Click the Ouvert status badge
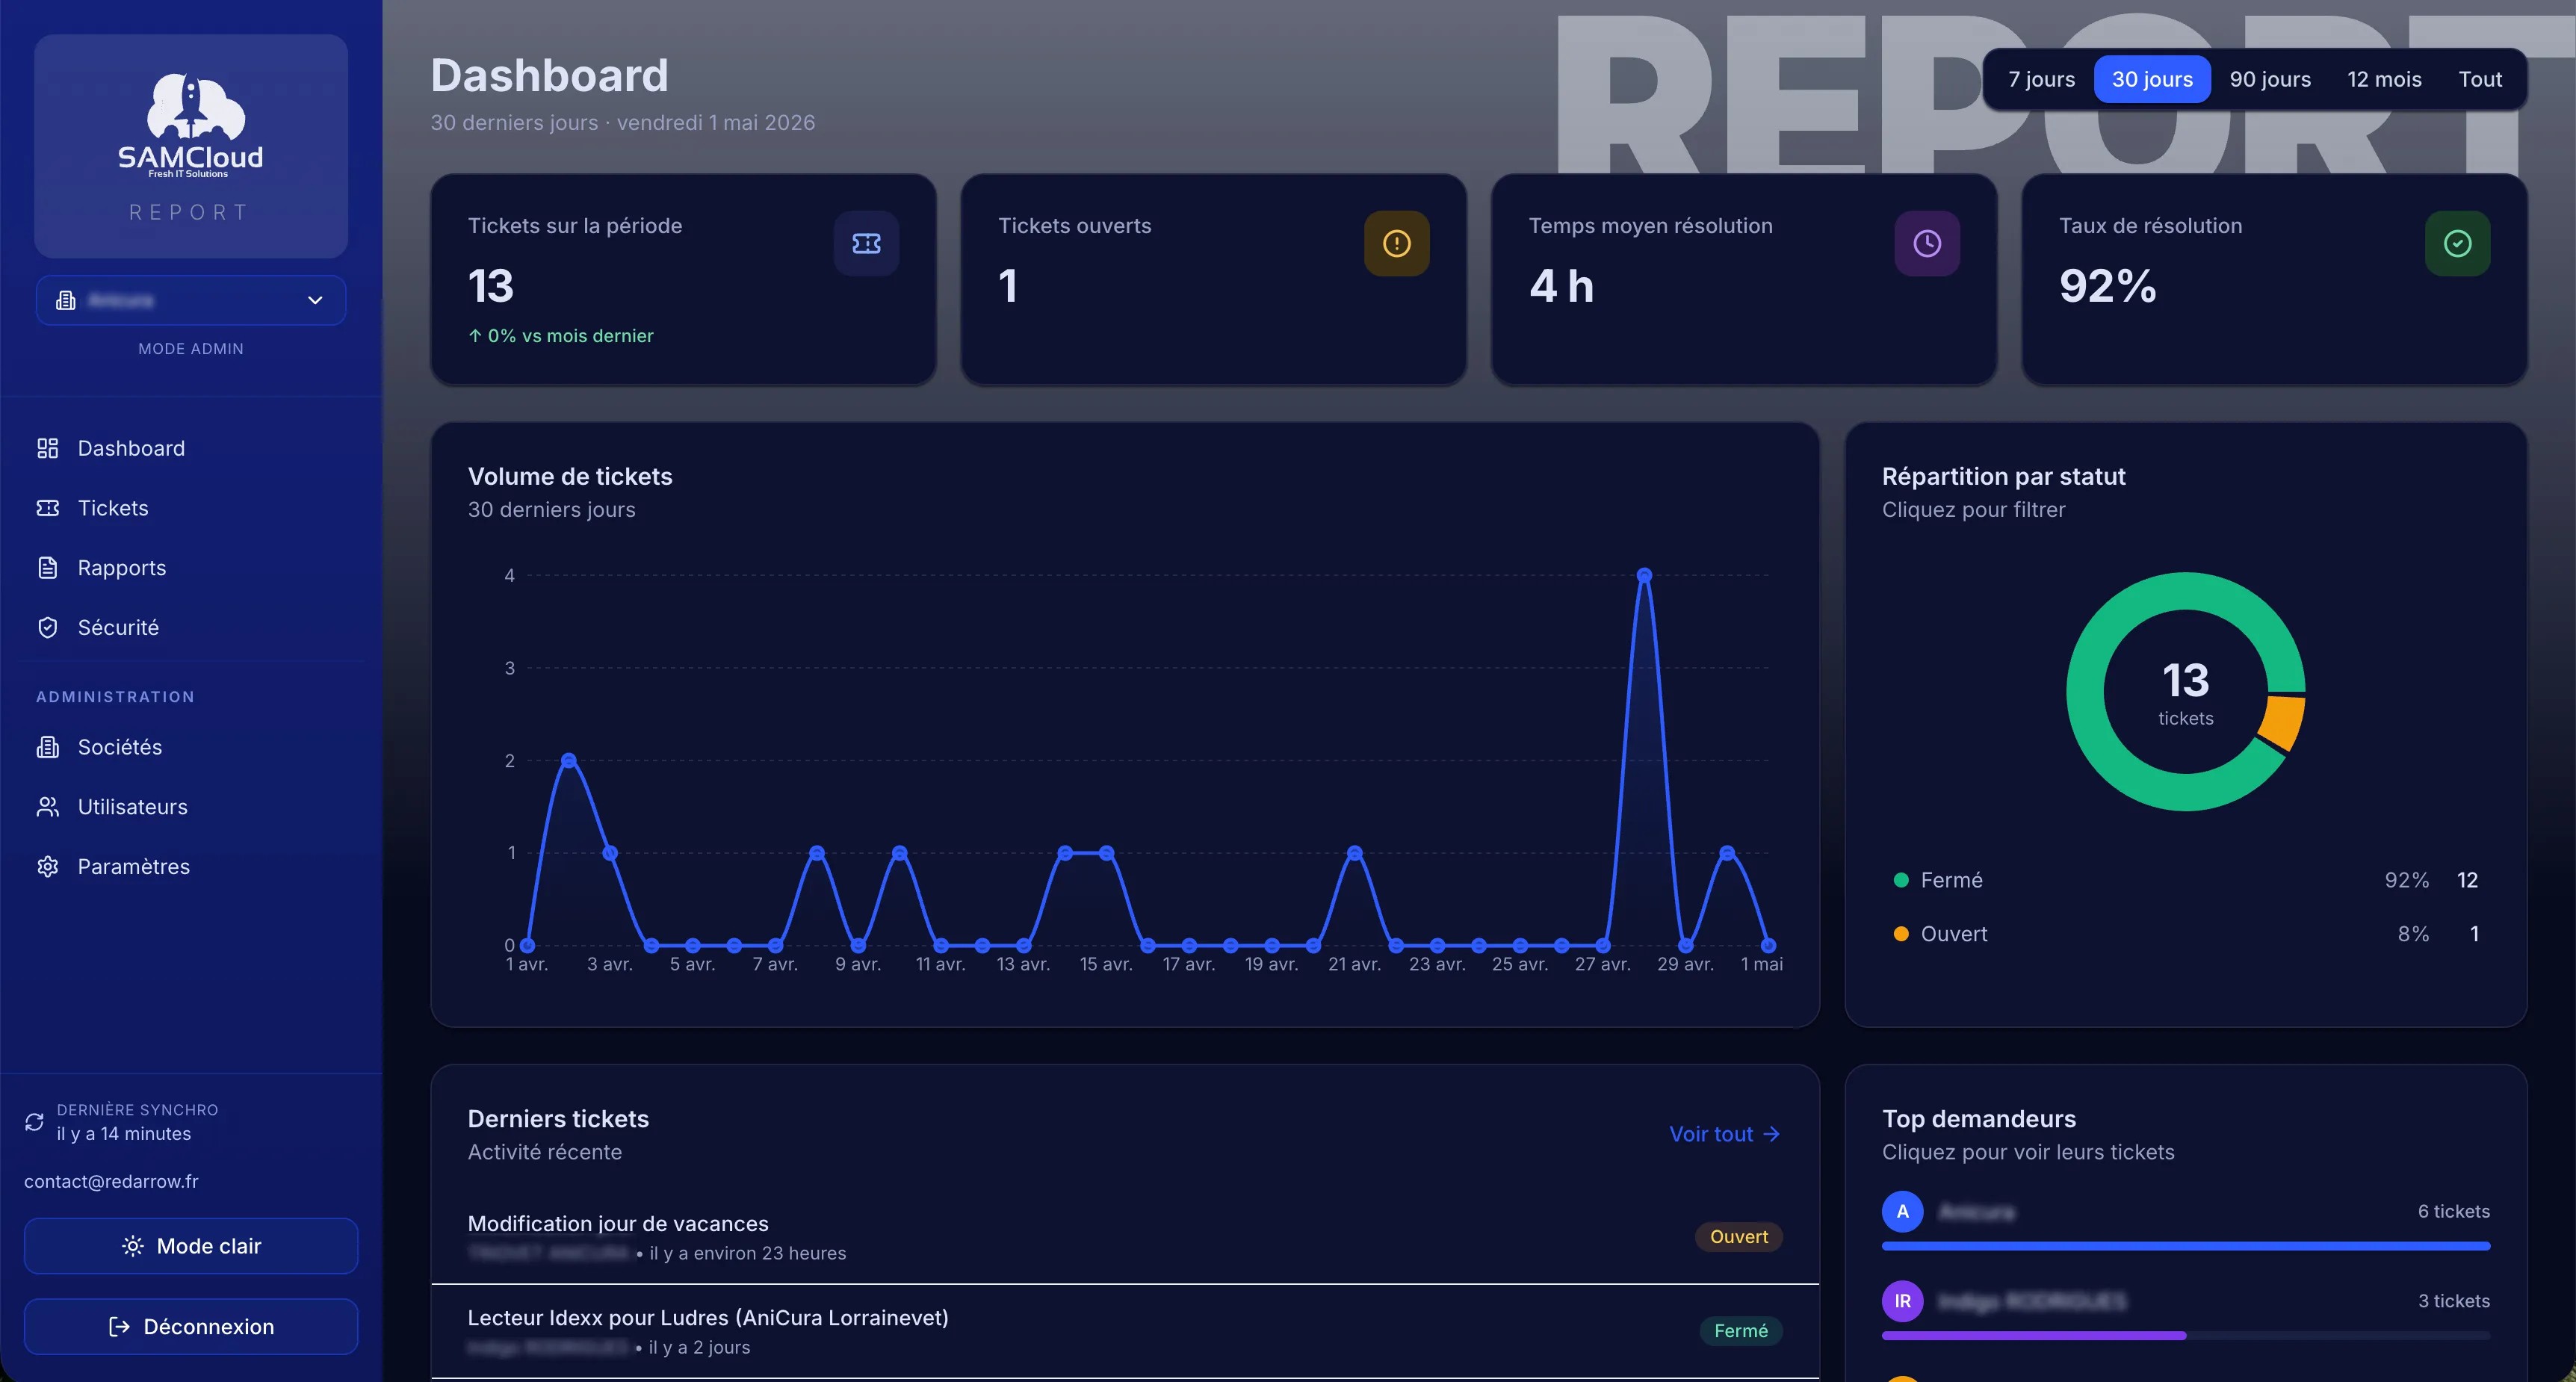 1738,1237
